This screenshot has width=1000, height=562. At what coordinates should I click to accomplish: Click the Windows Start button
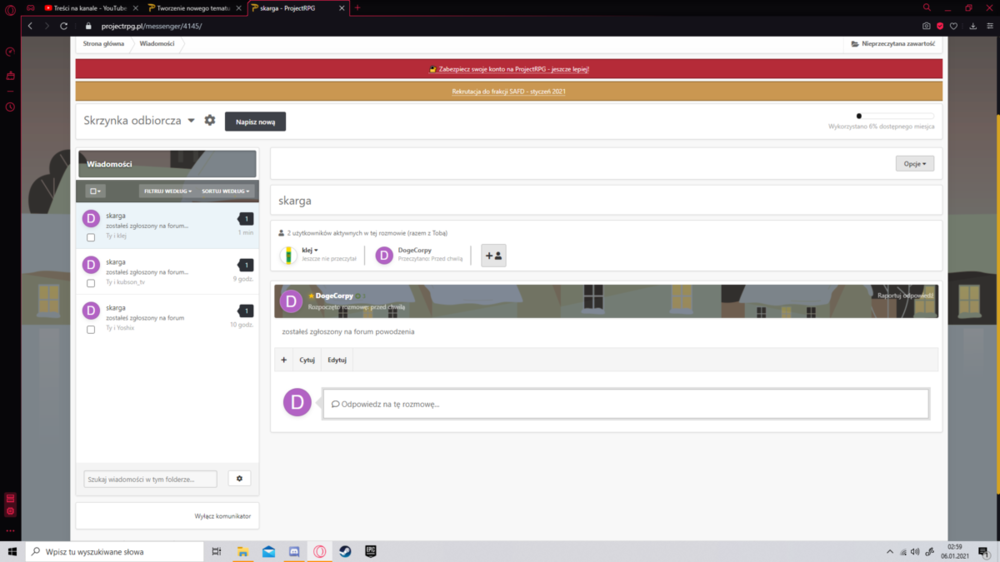click(x=12, y=551)
